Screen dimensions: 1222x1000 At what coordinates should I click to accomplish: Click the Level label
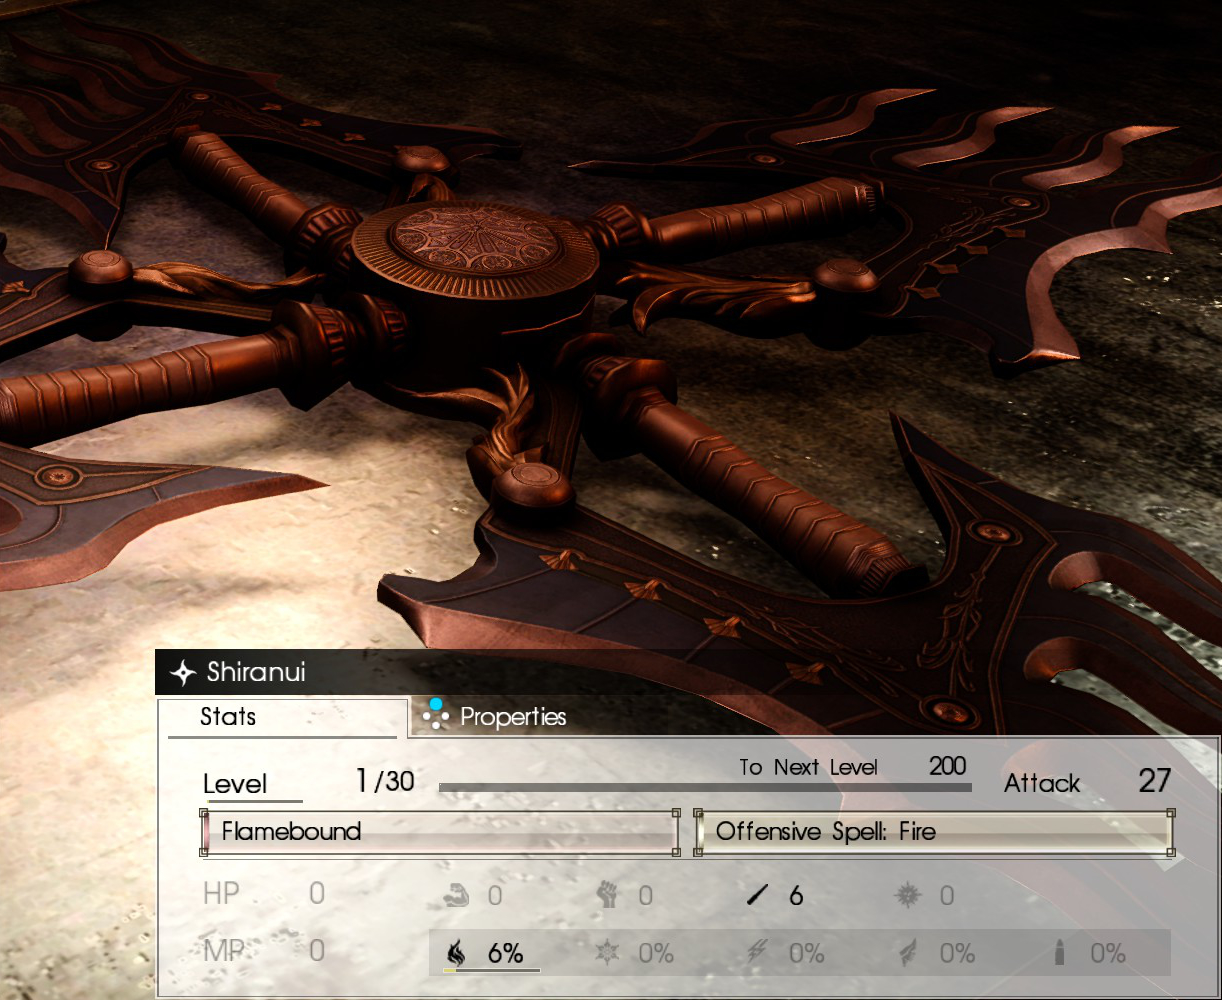[x=235, y=784]
